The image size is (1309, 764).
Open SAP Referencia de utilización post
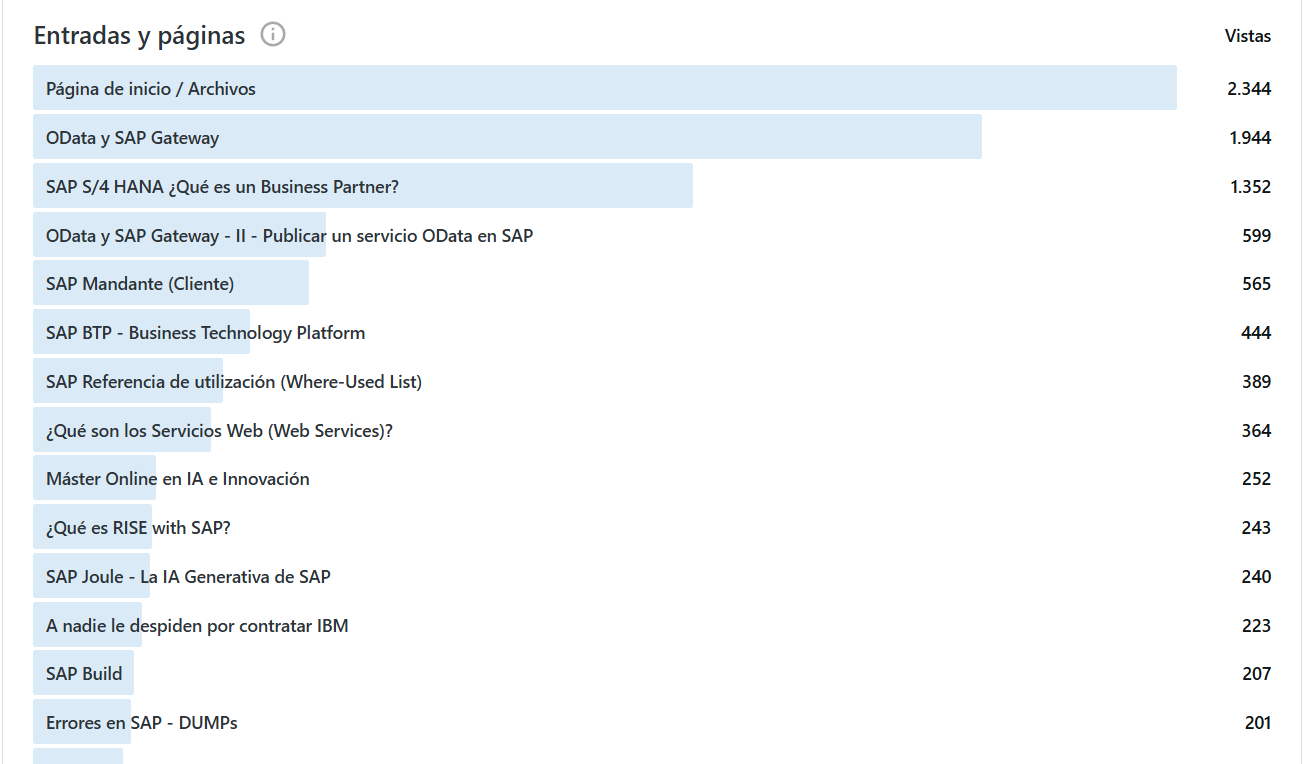pos(234,382)
